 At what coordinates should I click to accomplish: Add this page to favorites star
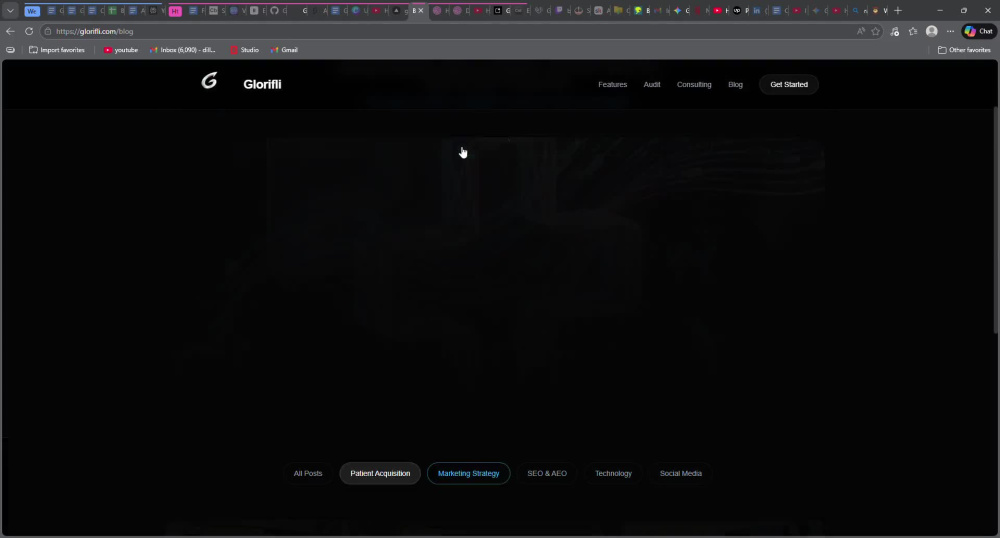tap(876, 31)
